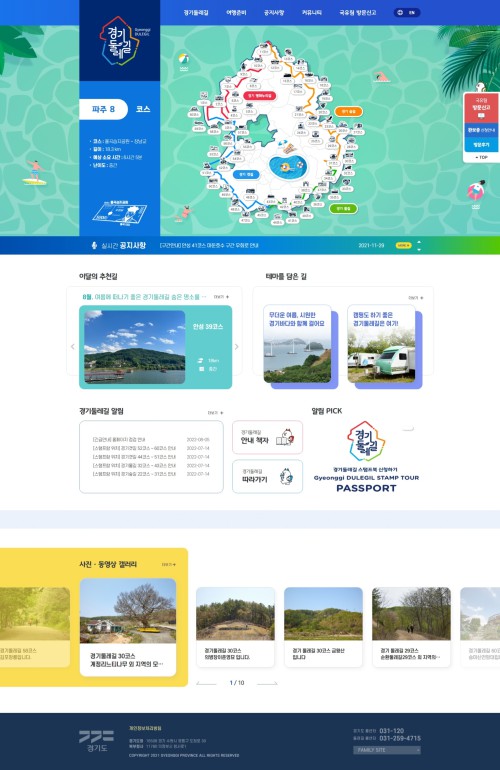Go to the previous recommended course slide

(x=73, y=347)
